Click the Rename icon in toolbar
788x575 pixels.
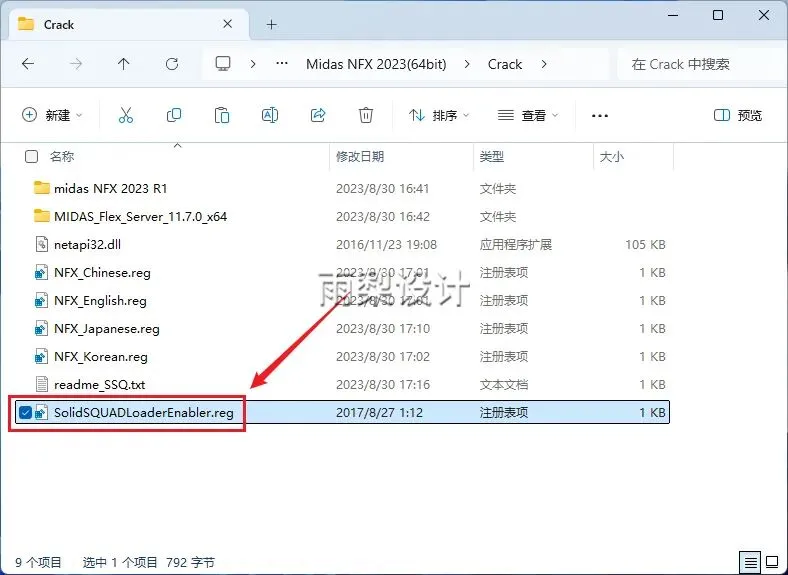tap(270, 115)
